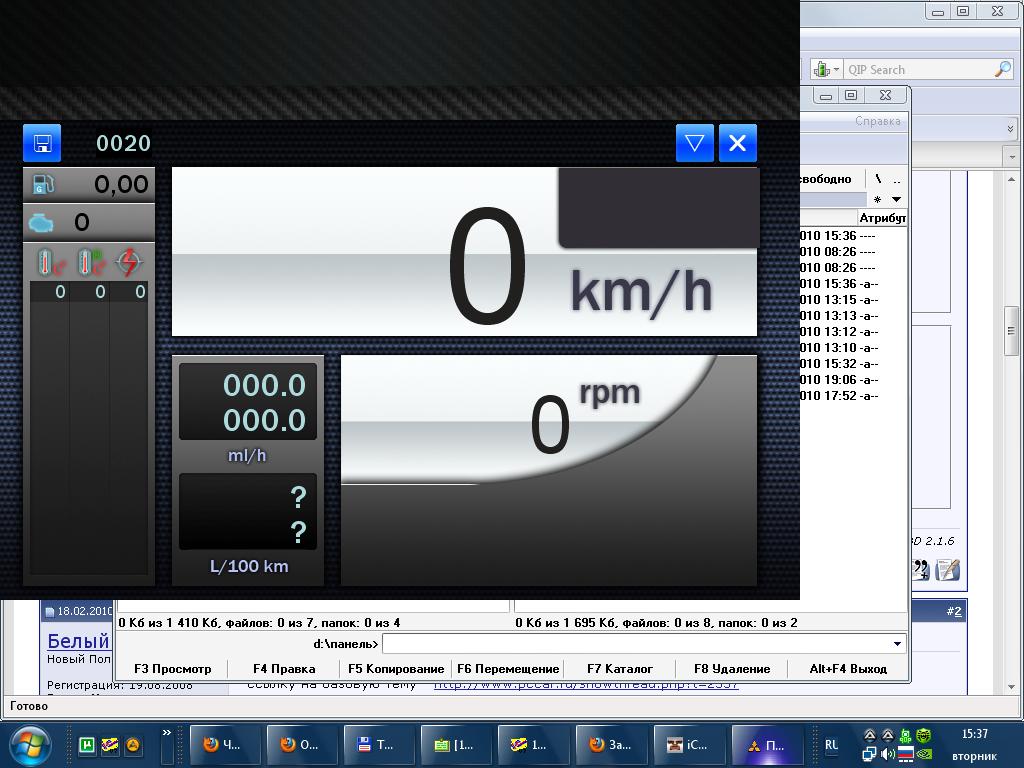Click the F7 Каталог button
This screenshot has width=1024, height=768.
[x=620, y=669]
